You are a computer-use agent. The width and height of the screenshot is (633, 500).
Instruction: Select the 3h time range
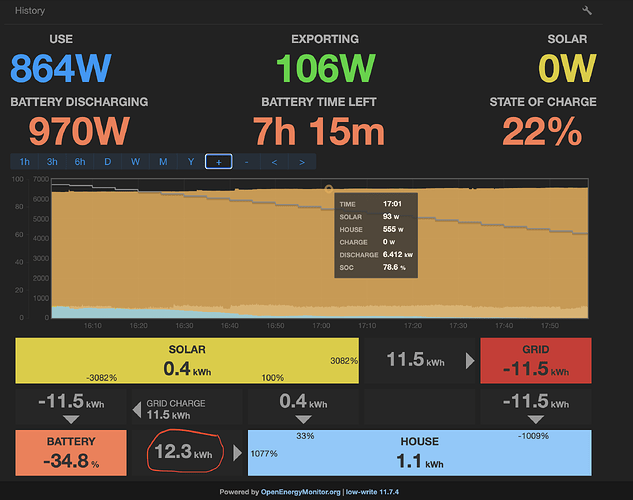point(52,161)
